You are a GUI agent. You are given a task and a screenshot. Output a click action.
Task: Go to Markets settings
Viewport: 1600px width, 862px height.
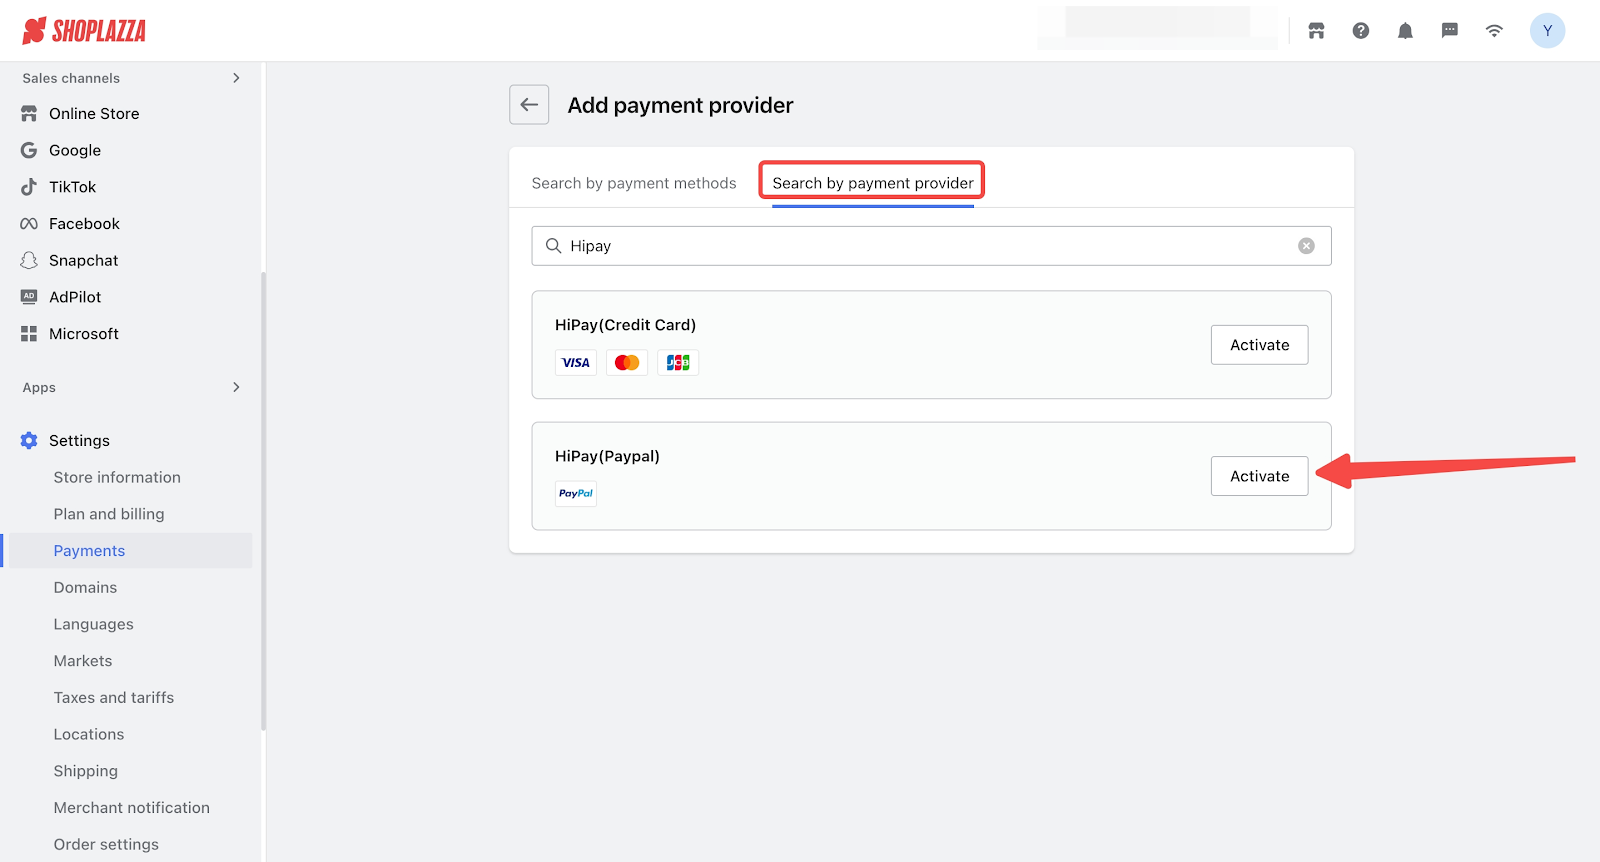[83, 661]
